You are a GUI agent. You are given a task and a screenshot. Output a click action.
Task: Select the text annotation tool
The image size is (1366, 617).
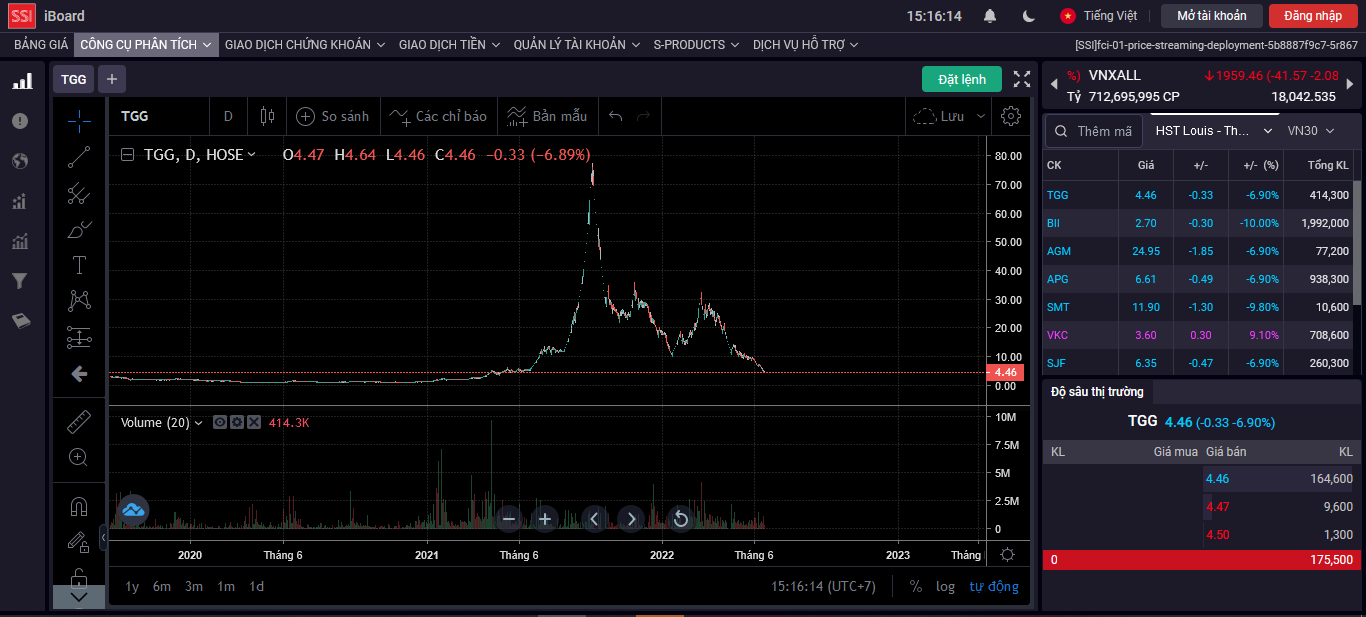(79, 265)
